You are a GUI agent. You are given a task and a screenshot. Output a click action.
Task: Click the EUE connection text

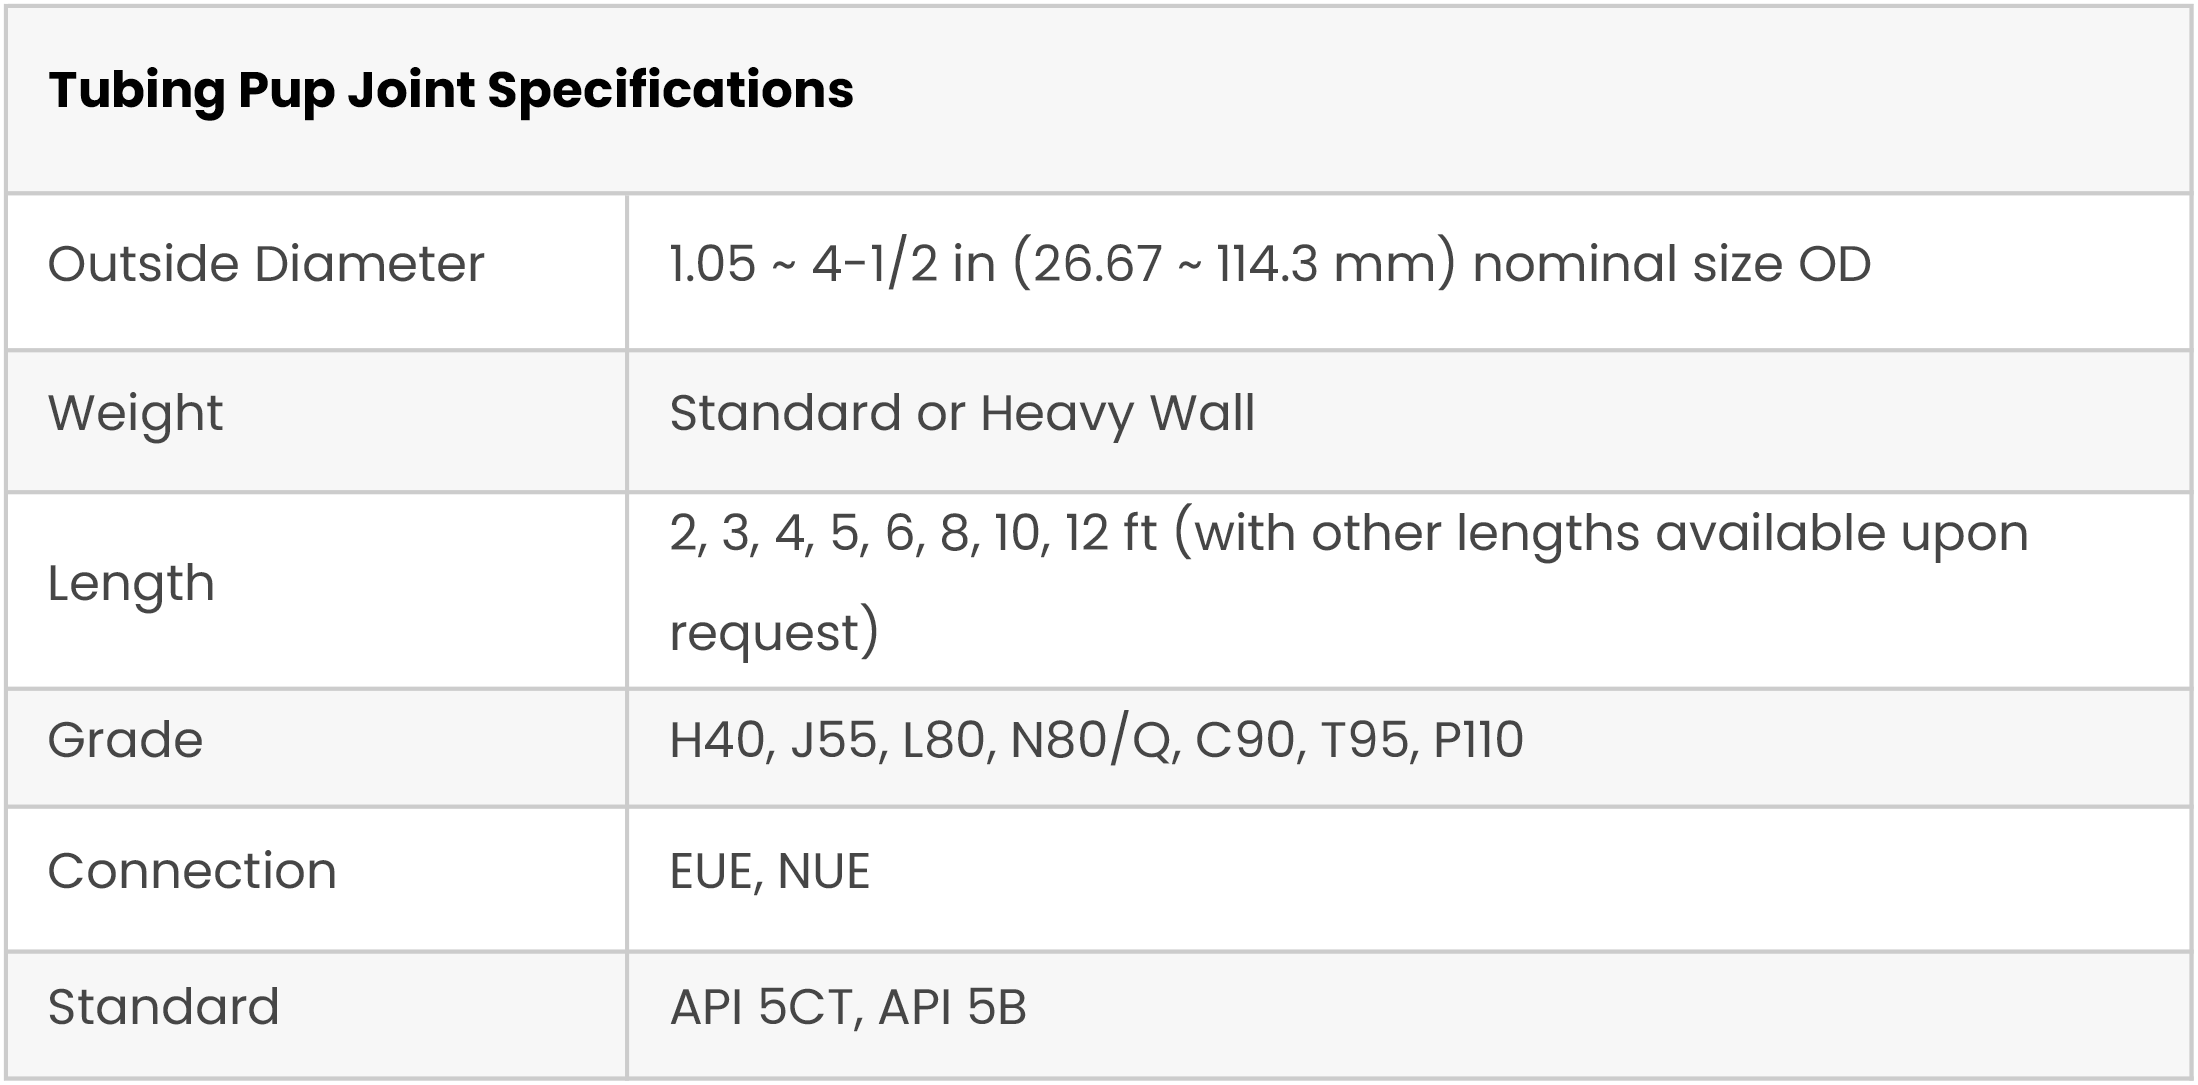click(709, 871)
